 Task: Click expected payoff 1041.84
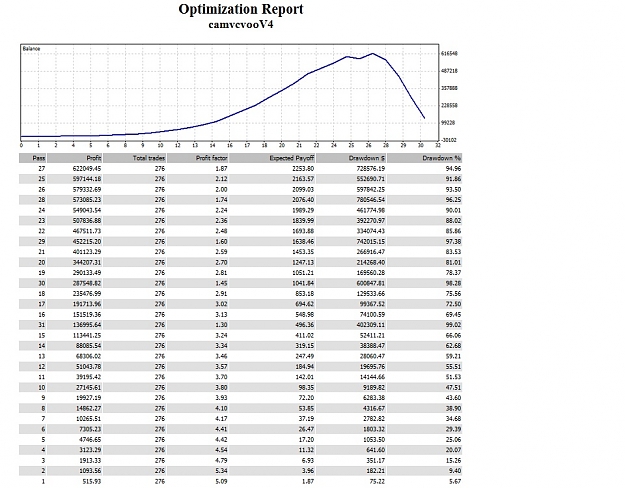coord(303,283)
